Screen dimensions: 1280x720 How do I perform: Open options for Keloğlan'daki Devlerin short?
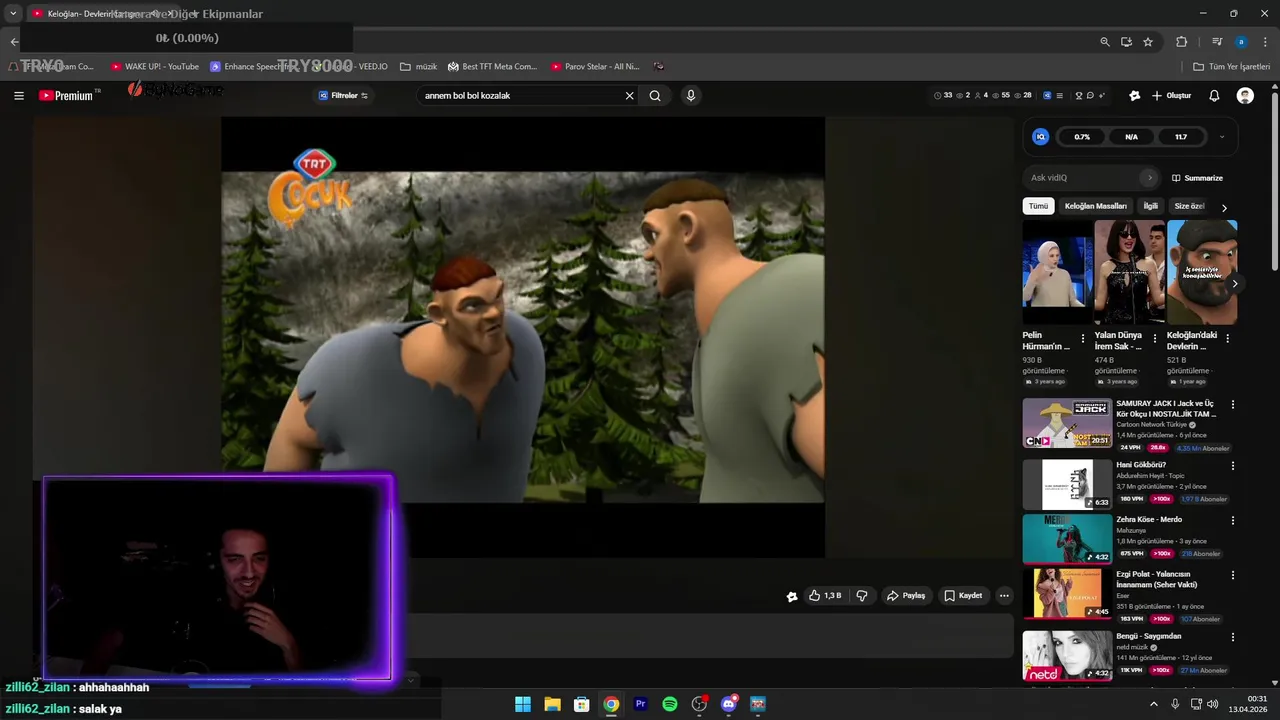click(x=1227, y=338)
